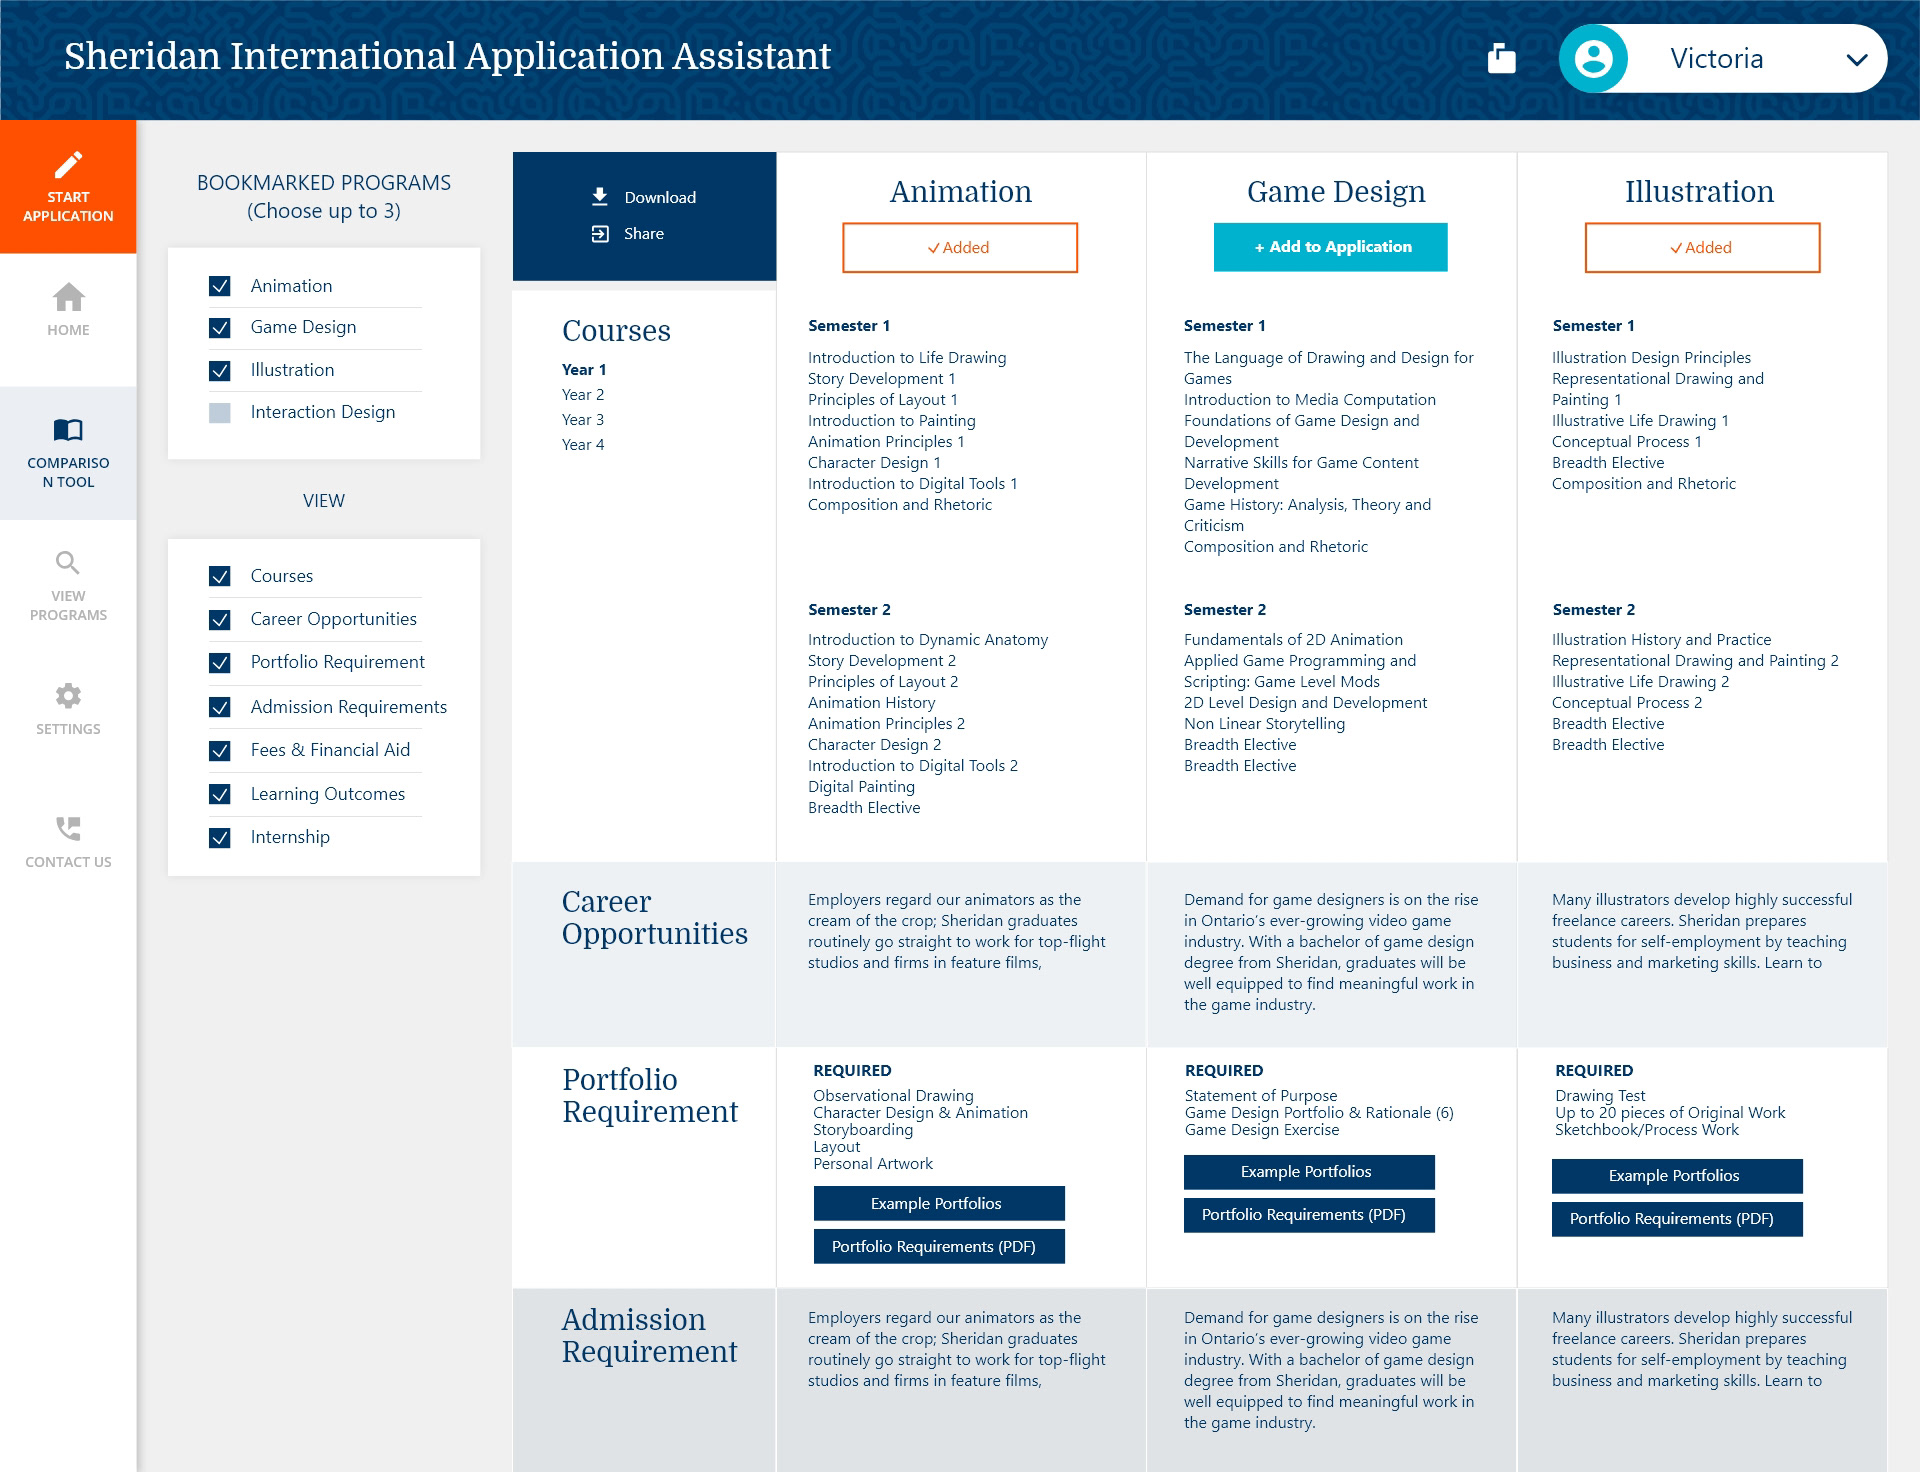Viewport: 1920px width, 1472px height.
Task: Open Game Design Portfolio Requirements PDF
Action: pyautogui.click(x=1309, y=1215)
